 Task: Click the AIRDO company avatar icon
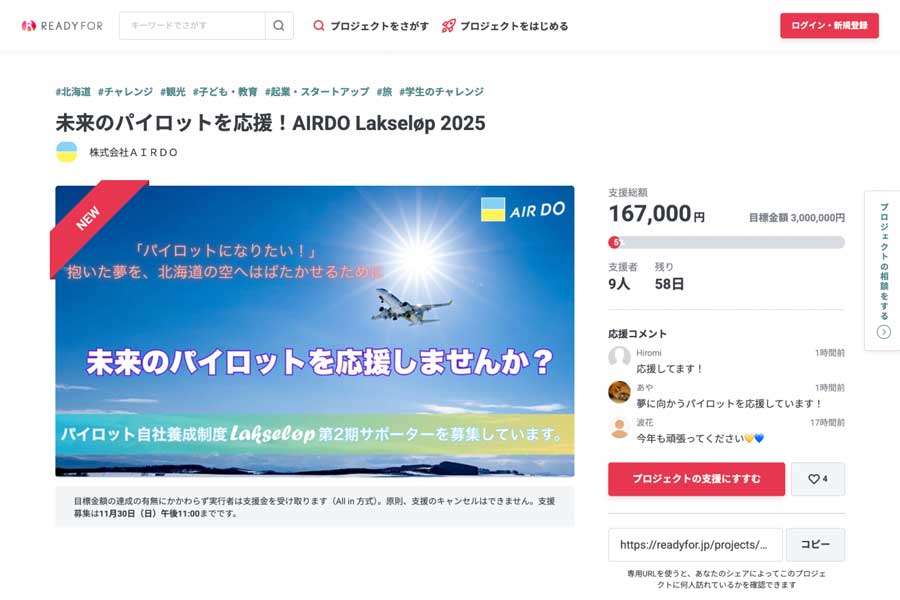66,152
